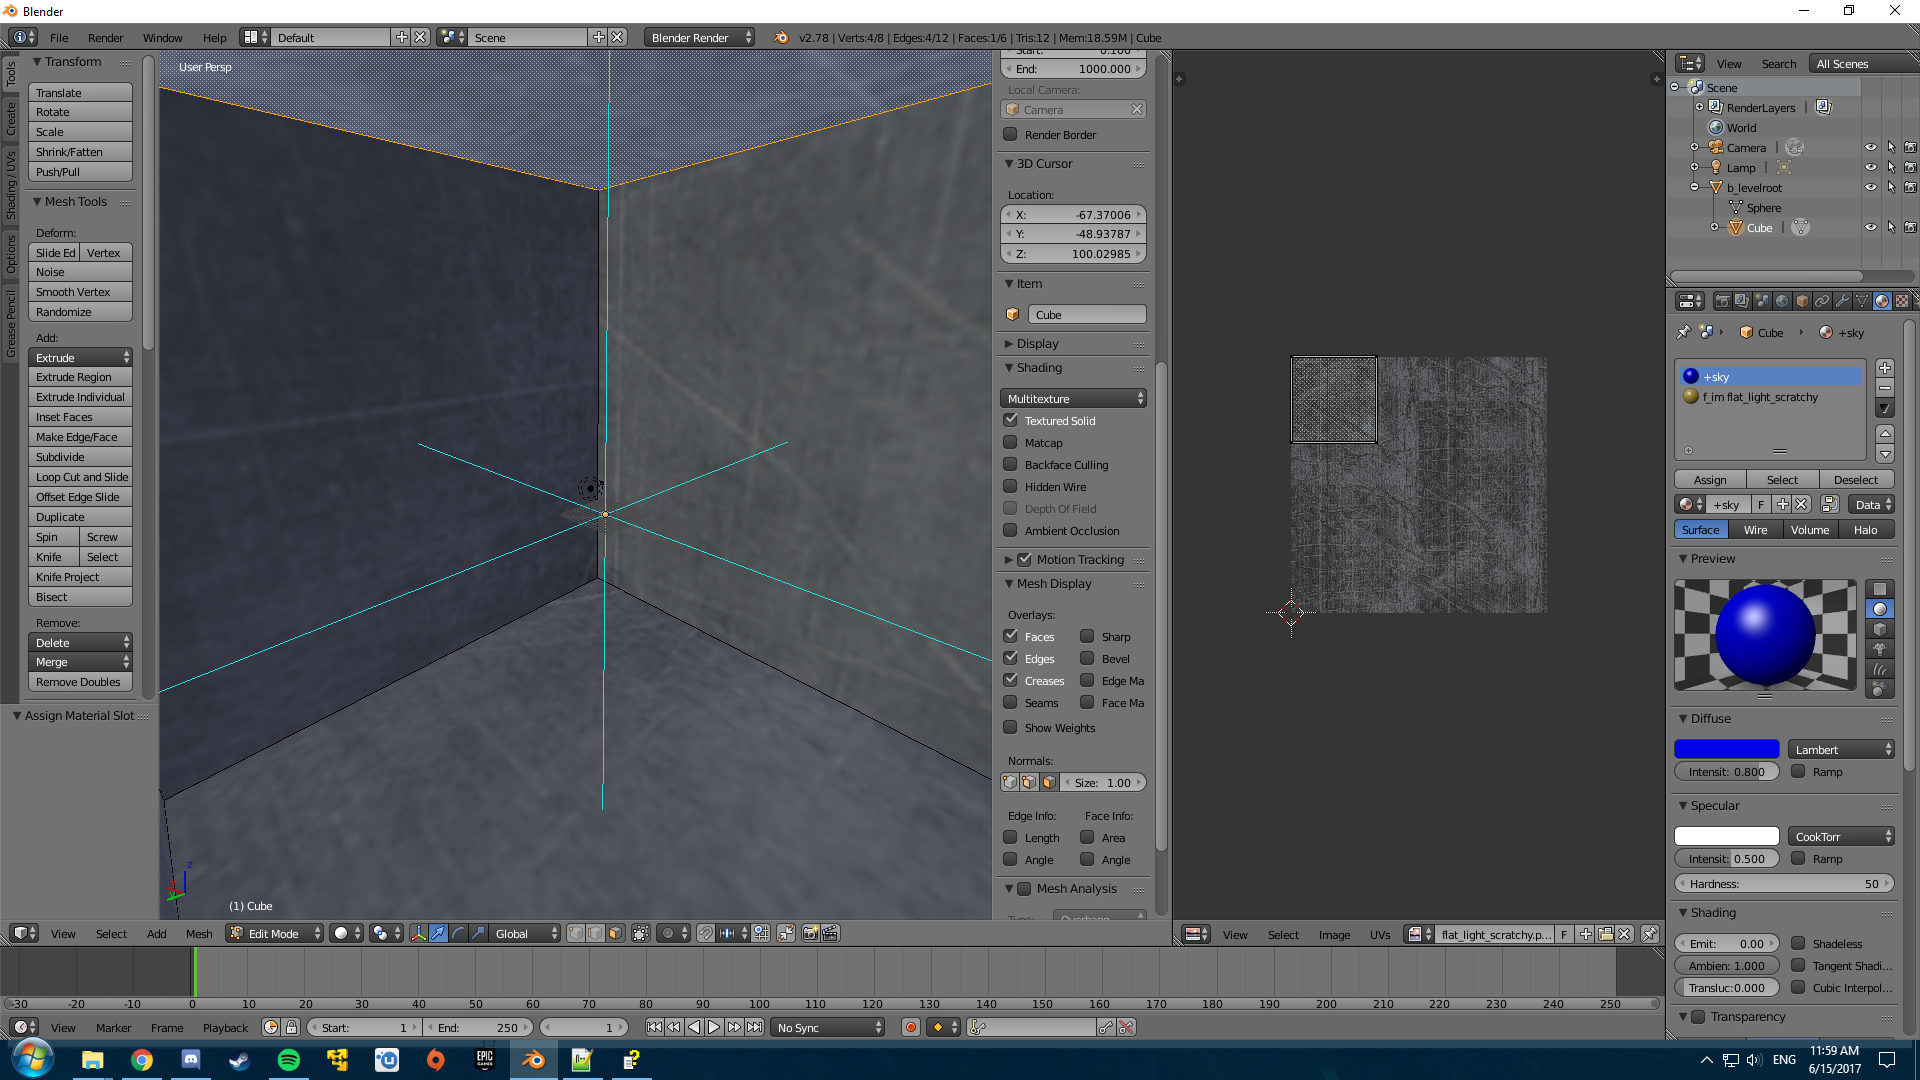Click the add material slot plus icon
Viewport: 1920px width, 1080px height.
1885,368
